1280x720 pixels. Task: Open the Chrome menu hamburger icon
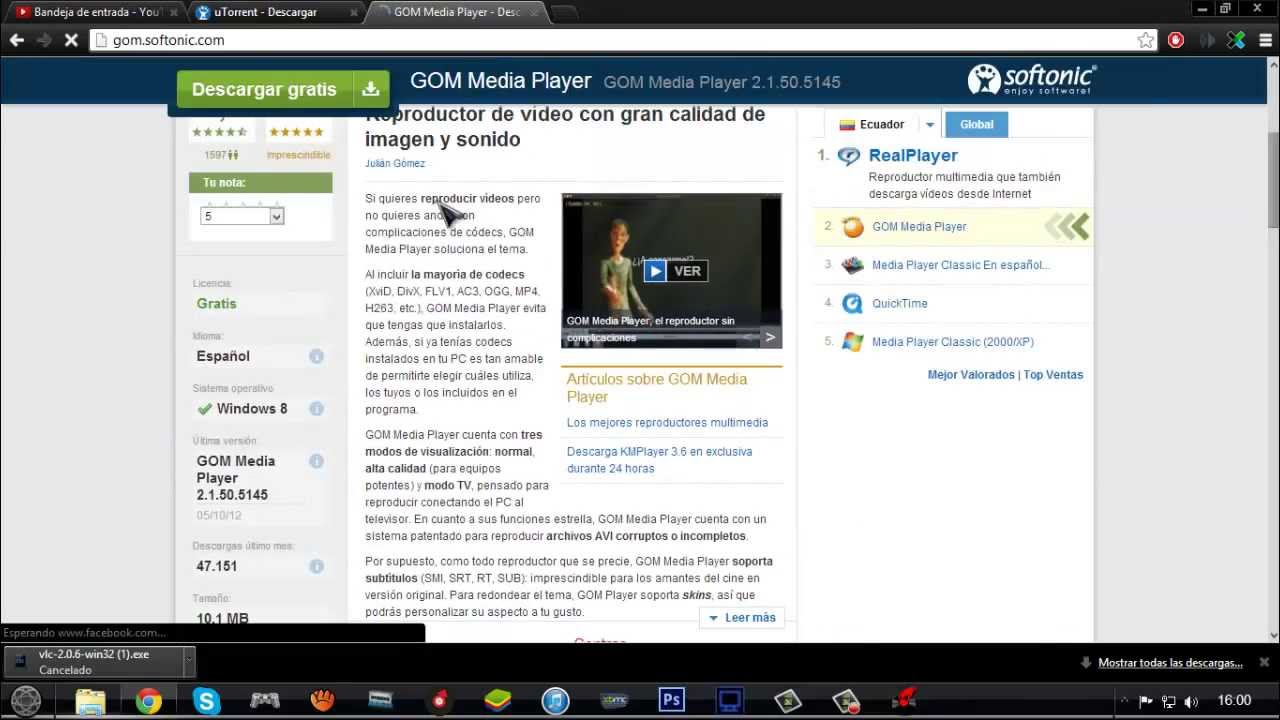tap(1266, 40)
